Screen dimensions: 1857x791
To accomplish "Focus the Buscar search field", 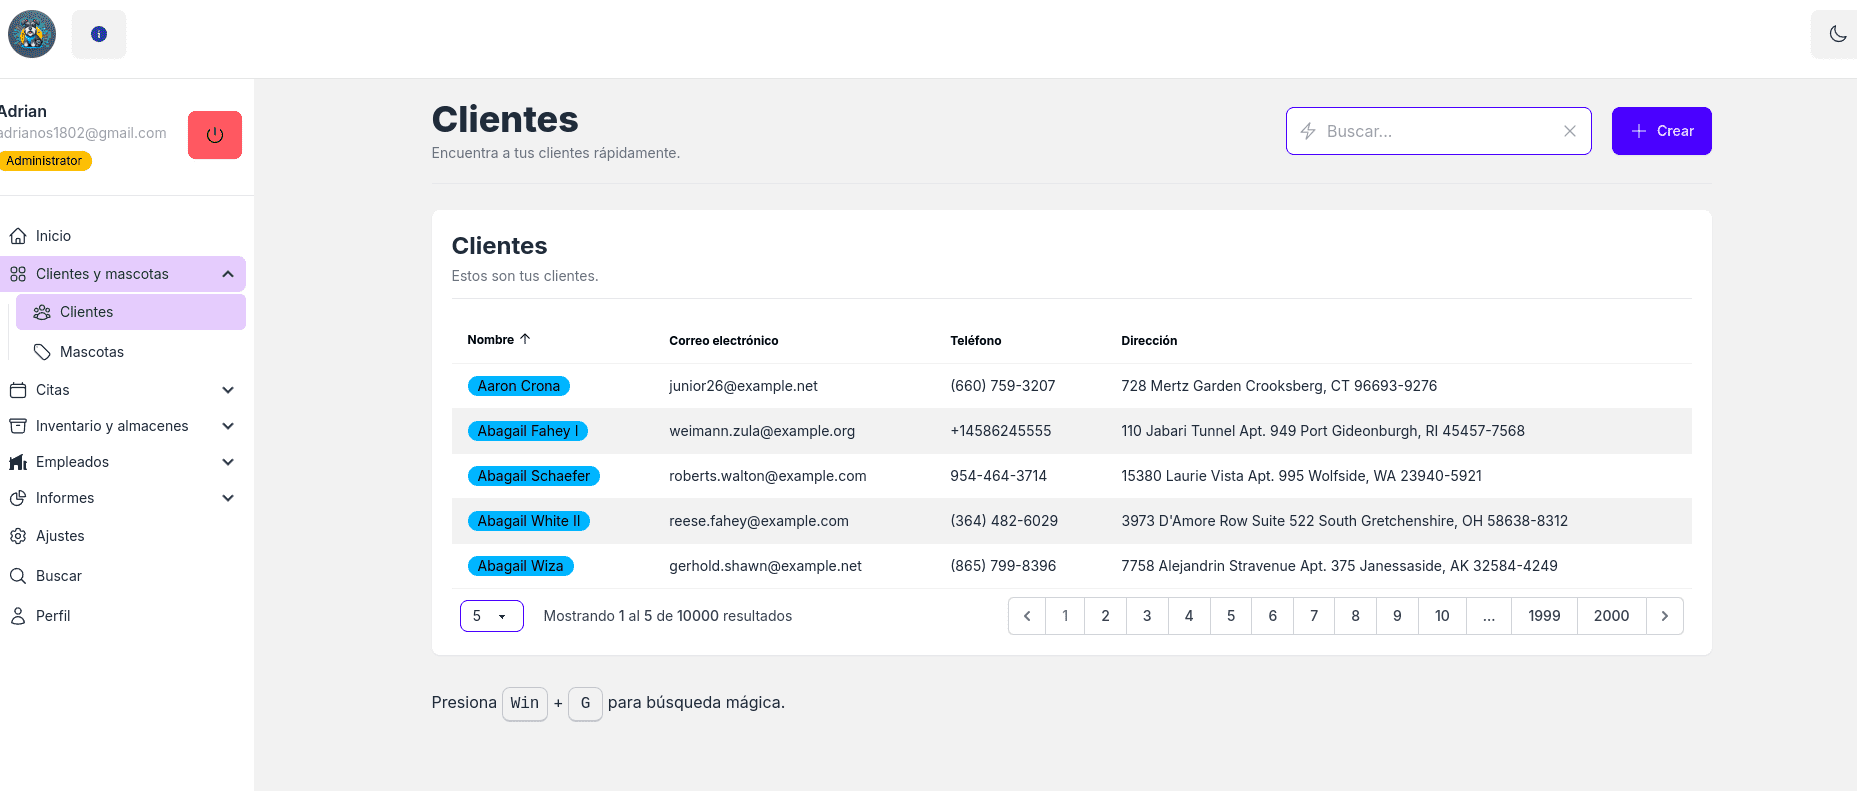I will tap(1438, 131).
